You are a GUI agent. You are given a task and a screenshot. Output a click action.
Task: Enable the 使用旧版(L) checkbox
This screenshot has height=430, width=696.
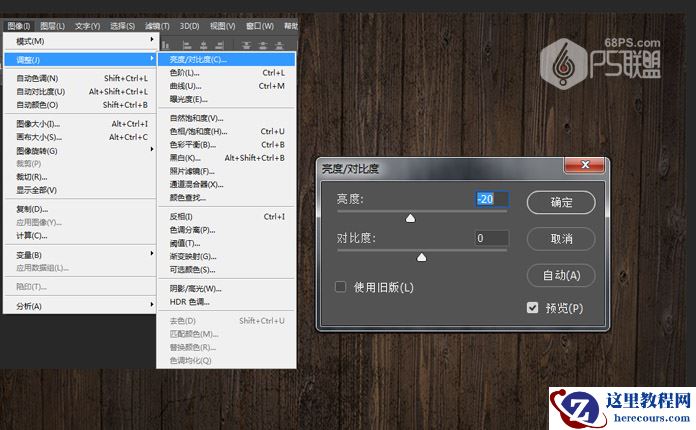(340, 287)
